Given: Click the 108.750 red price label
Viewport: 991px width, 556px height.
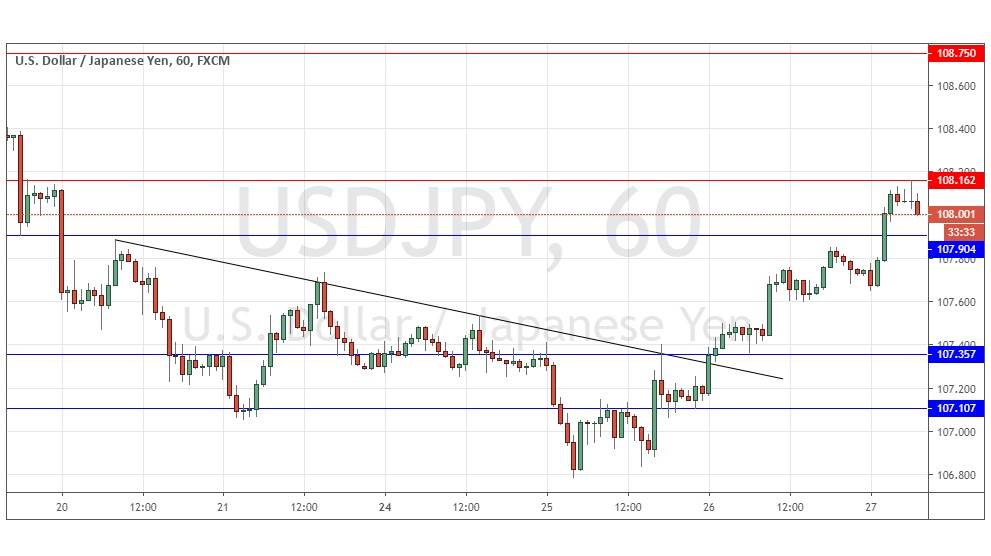Looking at the screenshot, I should (x=956, y=53).
